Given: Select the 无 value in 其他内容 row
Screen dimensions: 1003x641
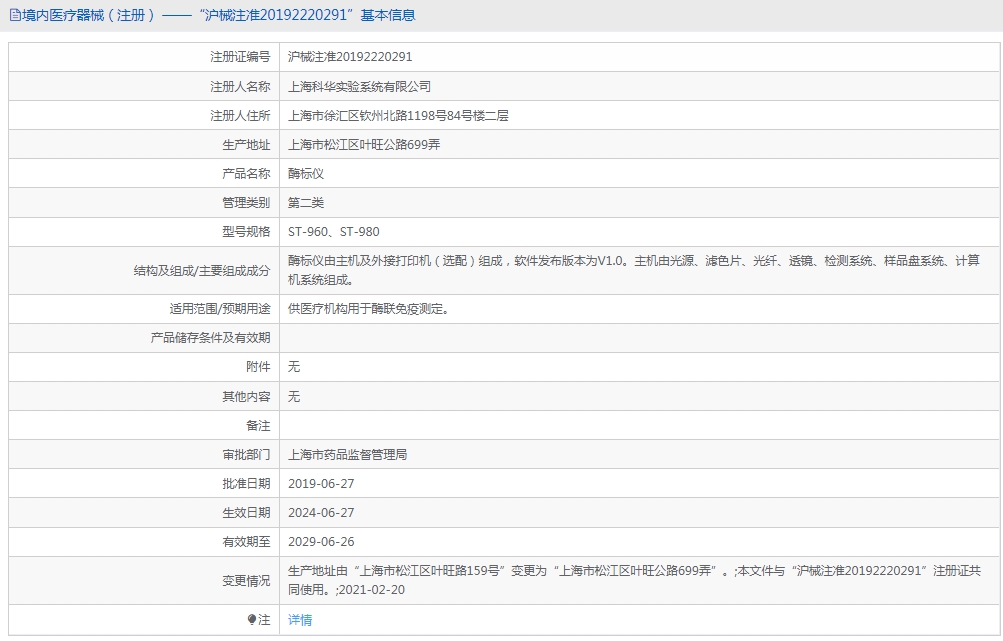Looking at the screenshot, I should pyautogui.click(x=294, y=397).
